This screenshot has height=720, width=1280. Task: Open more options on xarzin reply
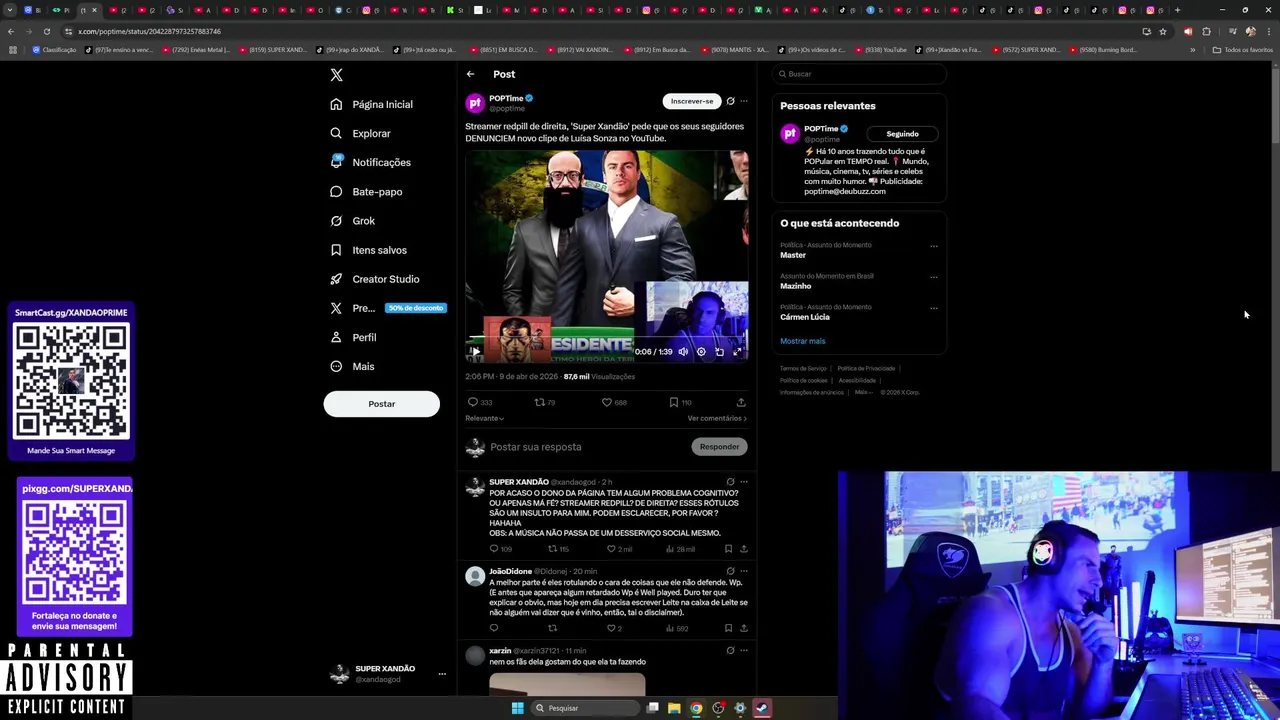(x=743, y=651)
